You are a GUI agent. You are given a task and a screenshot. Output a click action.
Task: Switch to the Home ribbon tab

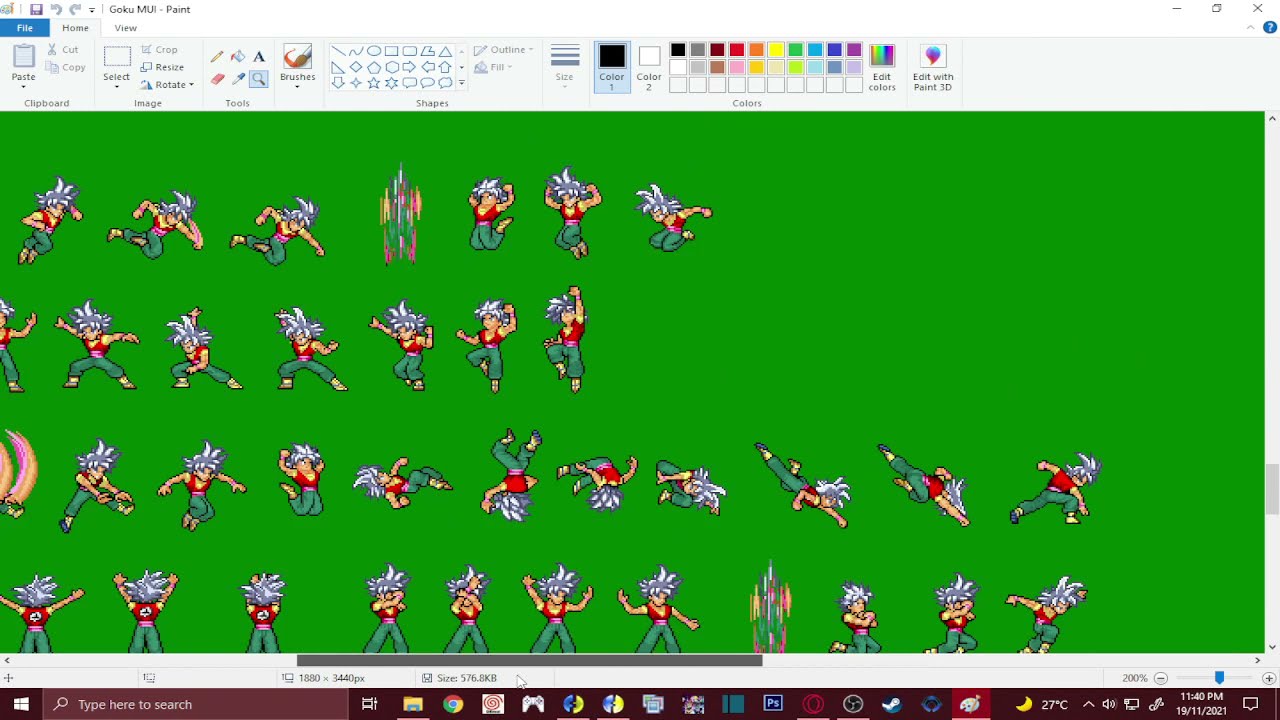(x=75, y=28)
